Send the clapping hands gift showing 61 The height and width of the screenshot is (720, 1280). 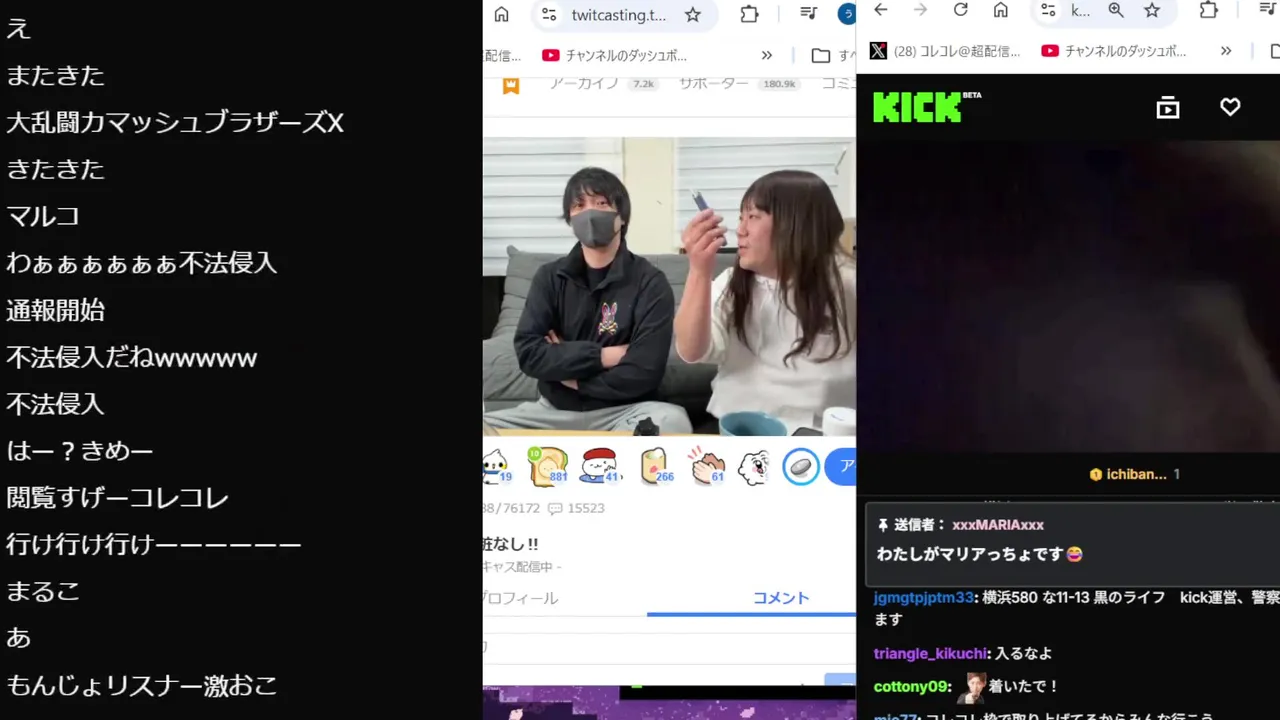706,466
